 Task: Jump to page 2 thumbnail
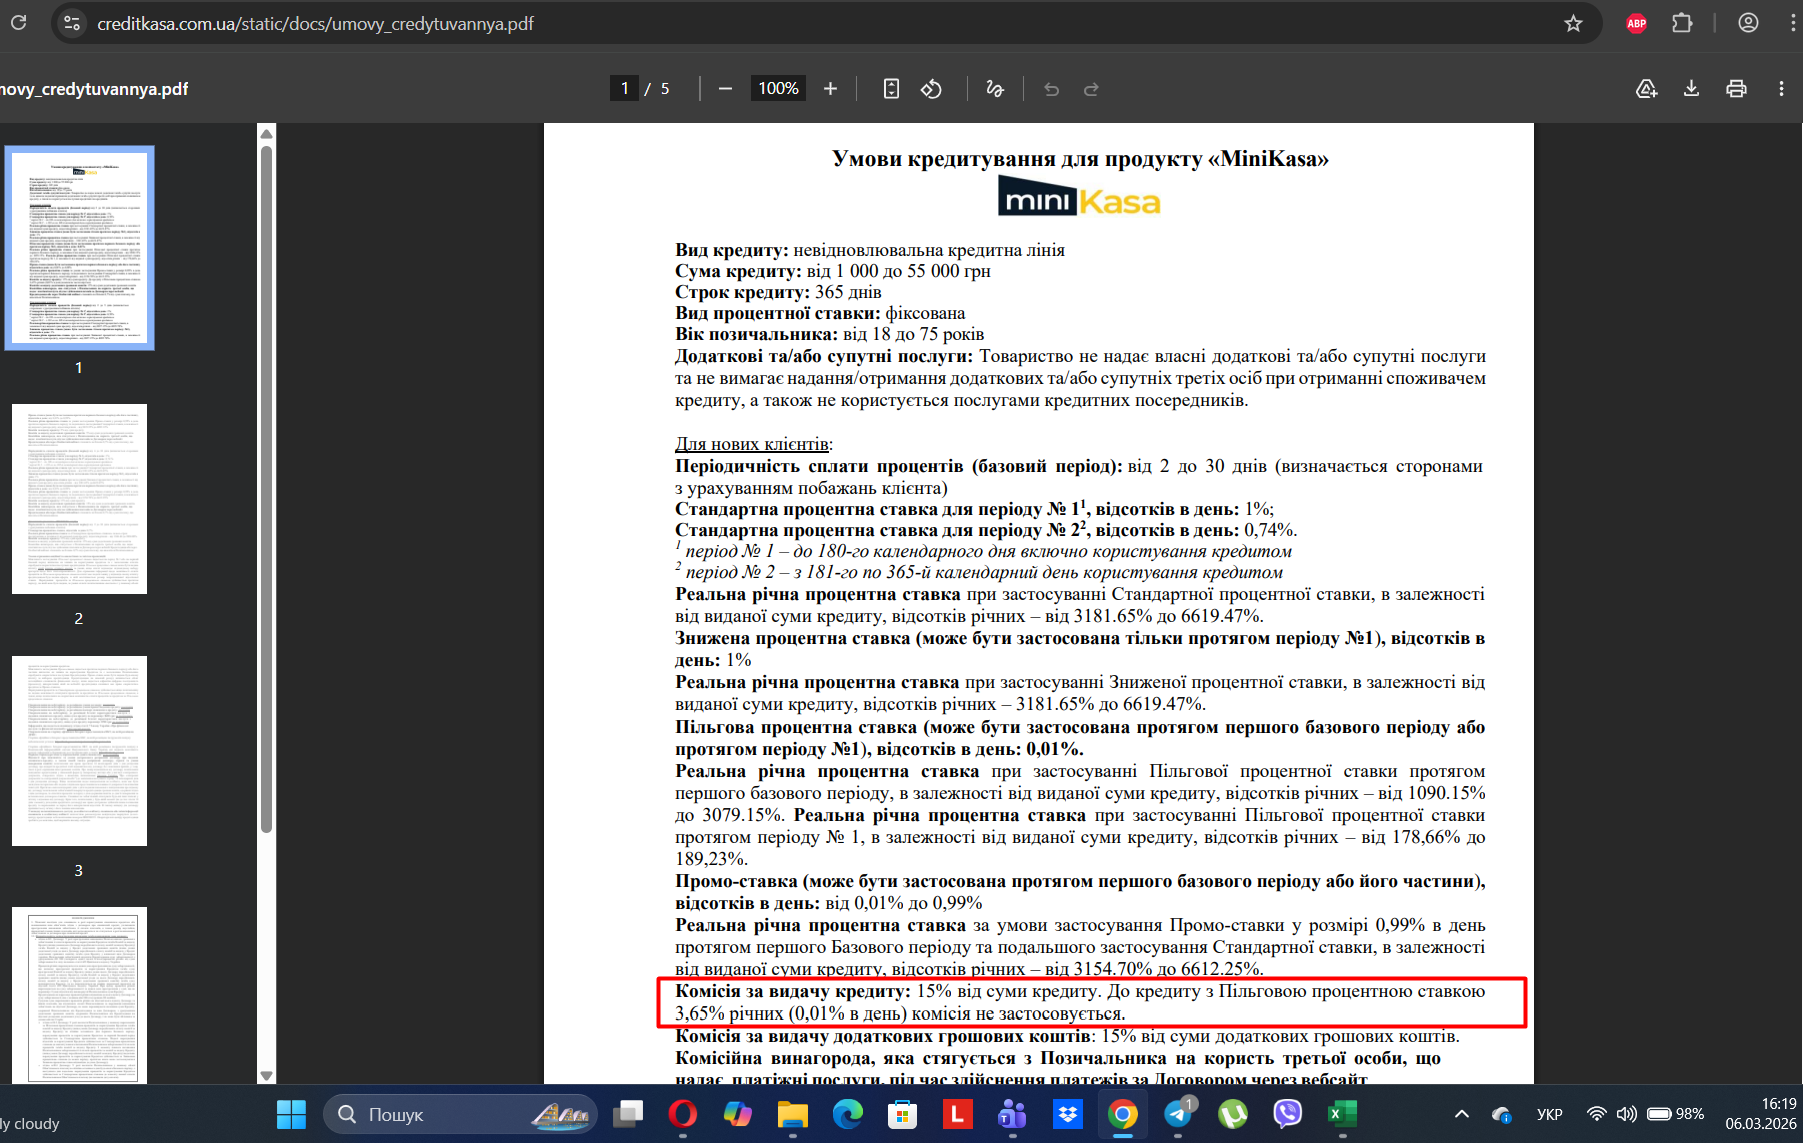[80, 499]
